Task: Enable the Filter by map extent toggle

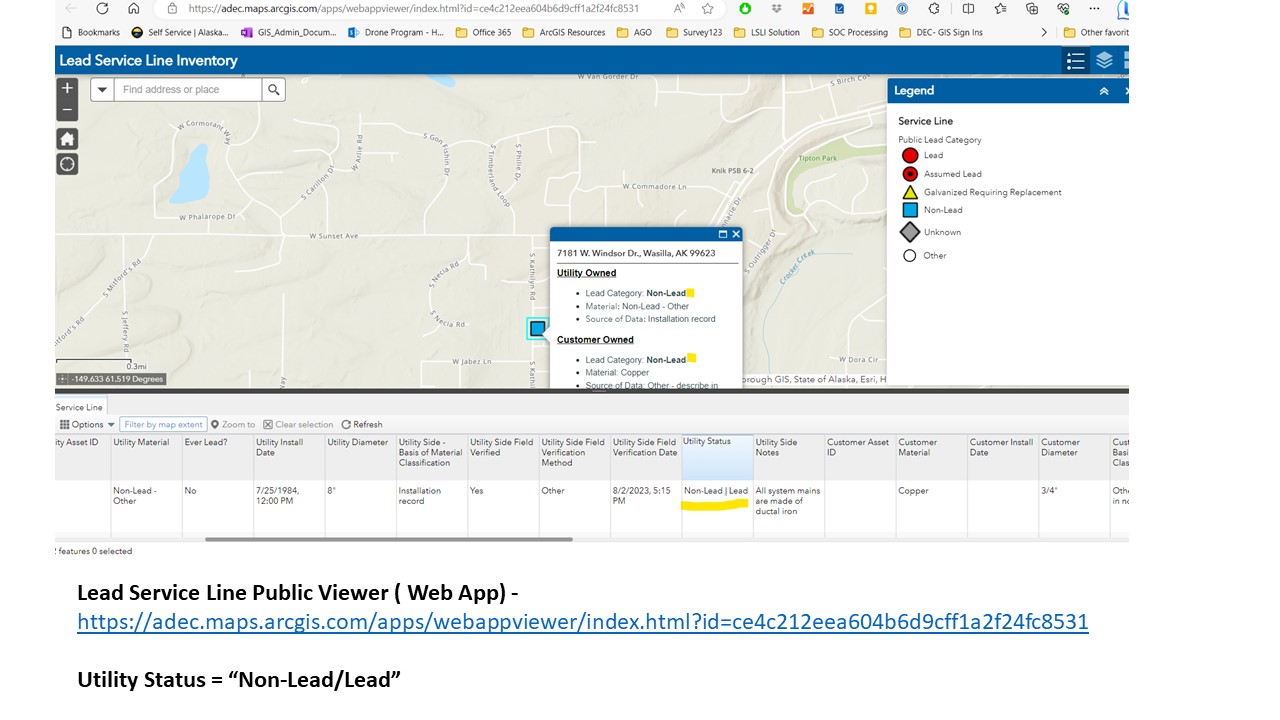Action: 163,424
